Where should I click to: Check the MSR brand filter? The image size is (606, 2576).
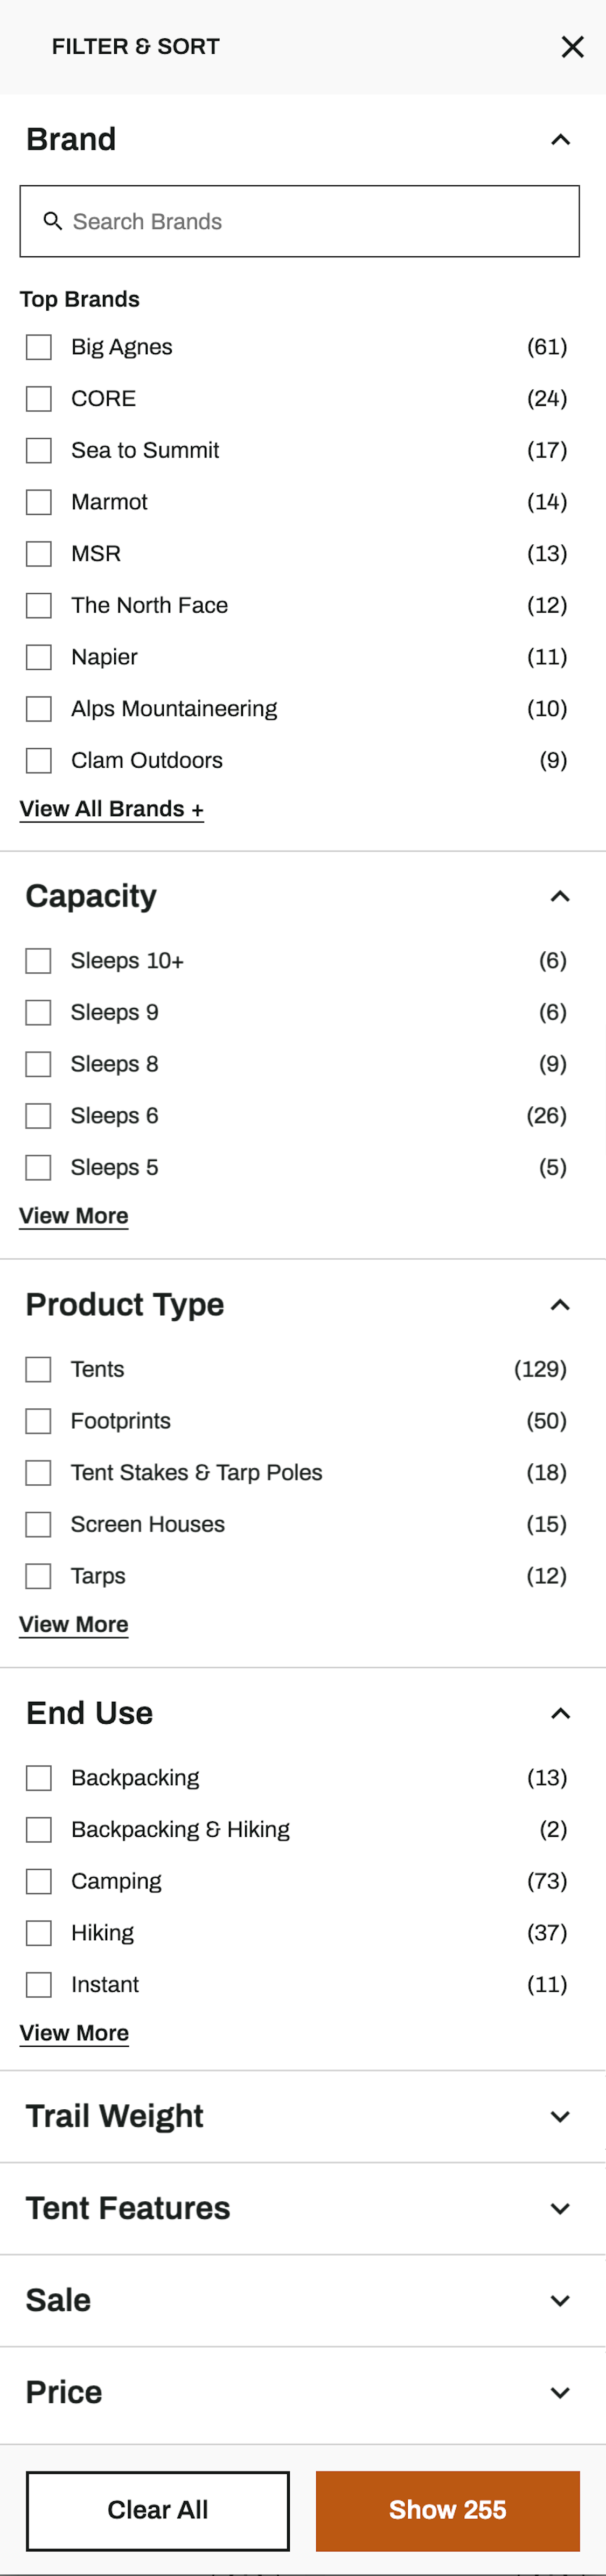point(38,553)
